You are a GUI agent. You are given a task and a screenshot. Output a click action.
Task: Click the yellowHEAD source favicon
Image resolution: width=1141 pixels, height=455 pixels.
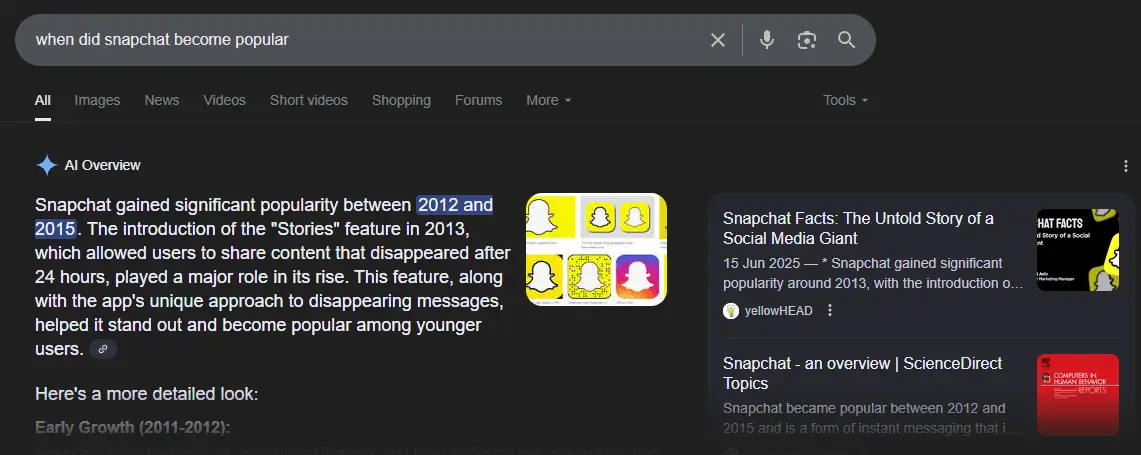[731, 311]
